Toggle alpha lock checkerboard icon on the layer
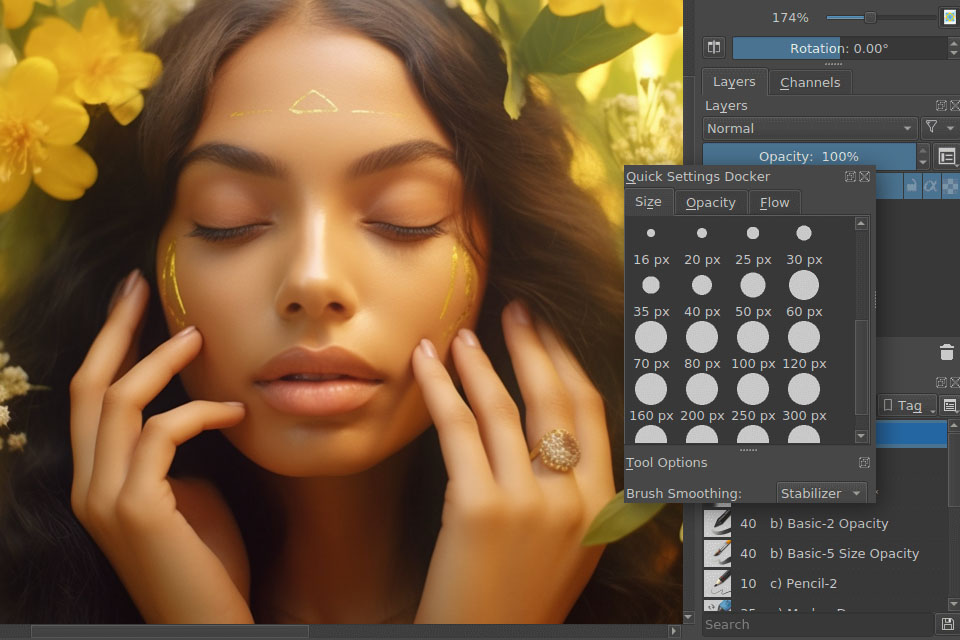The height and width of the screenshot is (640, 960). (x=950, y=186)
